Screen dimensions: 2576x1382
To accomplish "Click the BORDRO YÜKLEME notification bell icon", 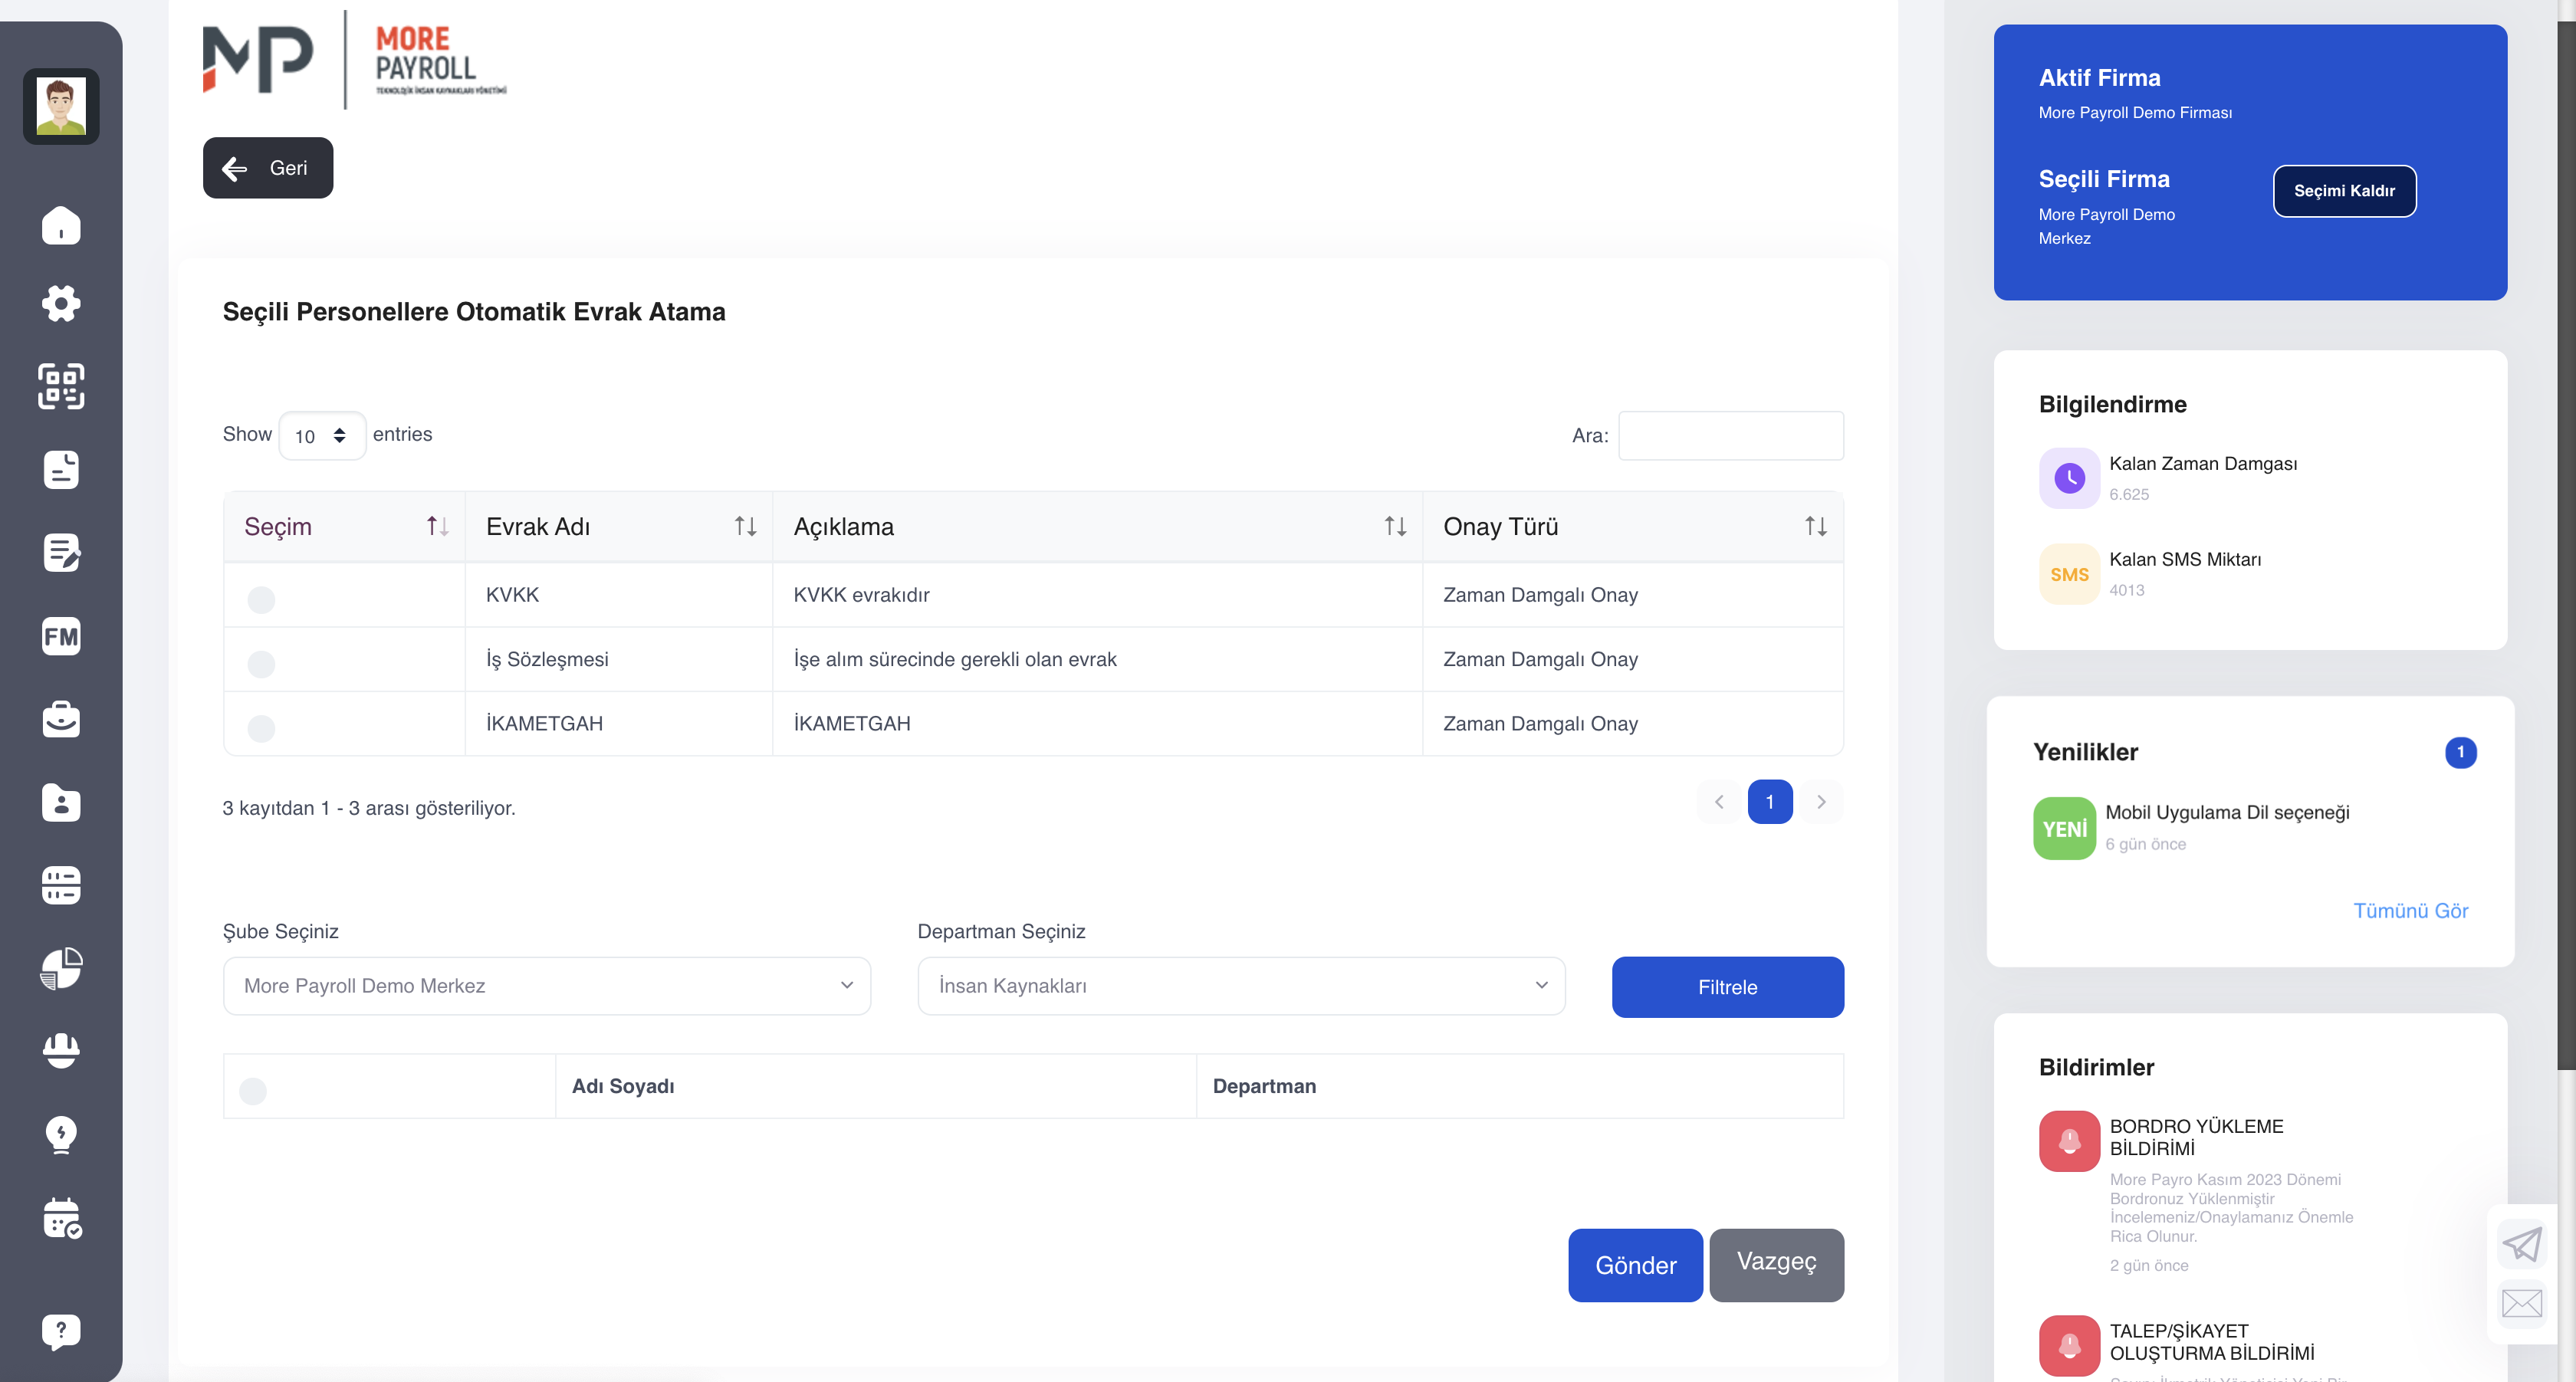I will pos(2069,1141).
